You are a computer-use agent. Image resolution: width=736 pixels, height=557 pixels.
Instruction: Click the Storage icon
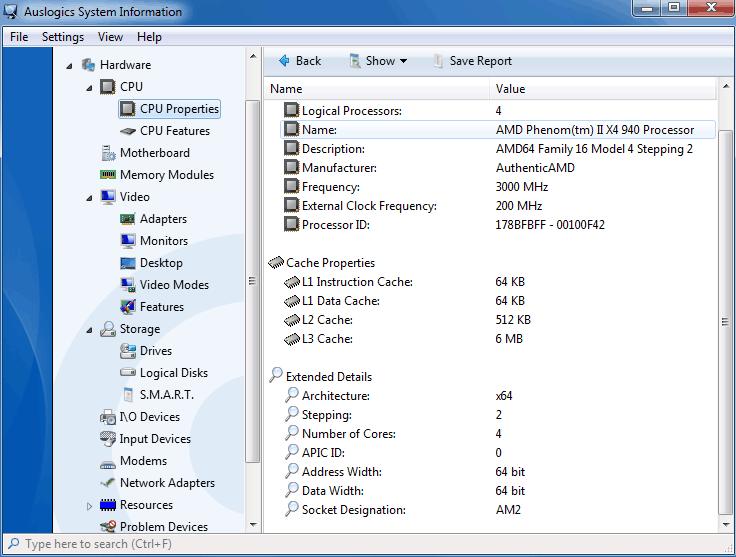click(x=107, y=329)
